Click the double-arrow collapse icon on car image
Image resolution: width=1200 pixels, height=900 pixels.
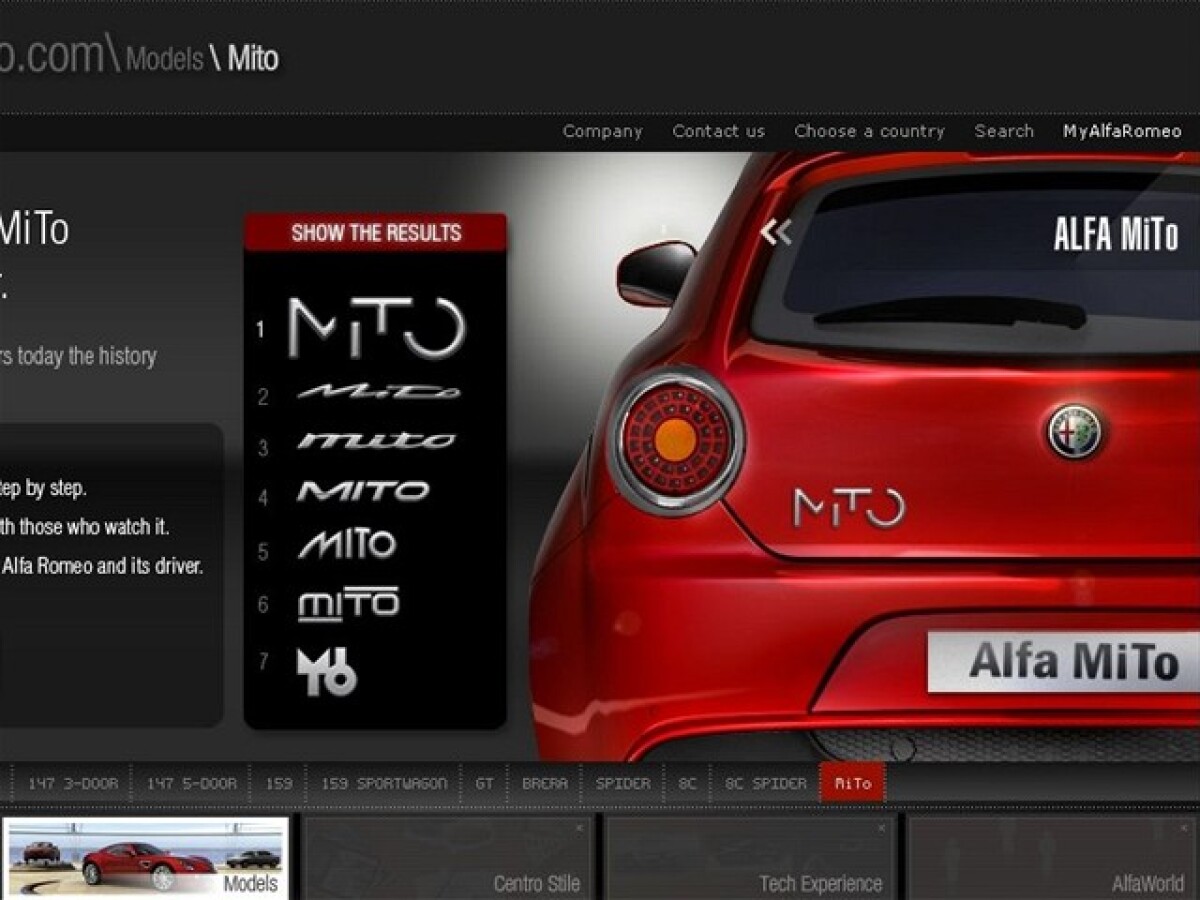(775, 232)
